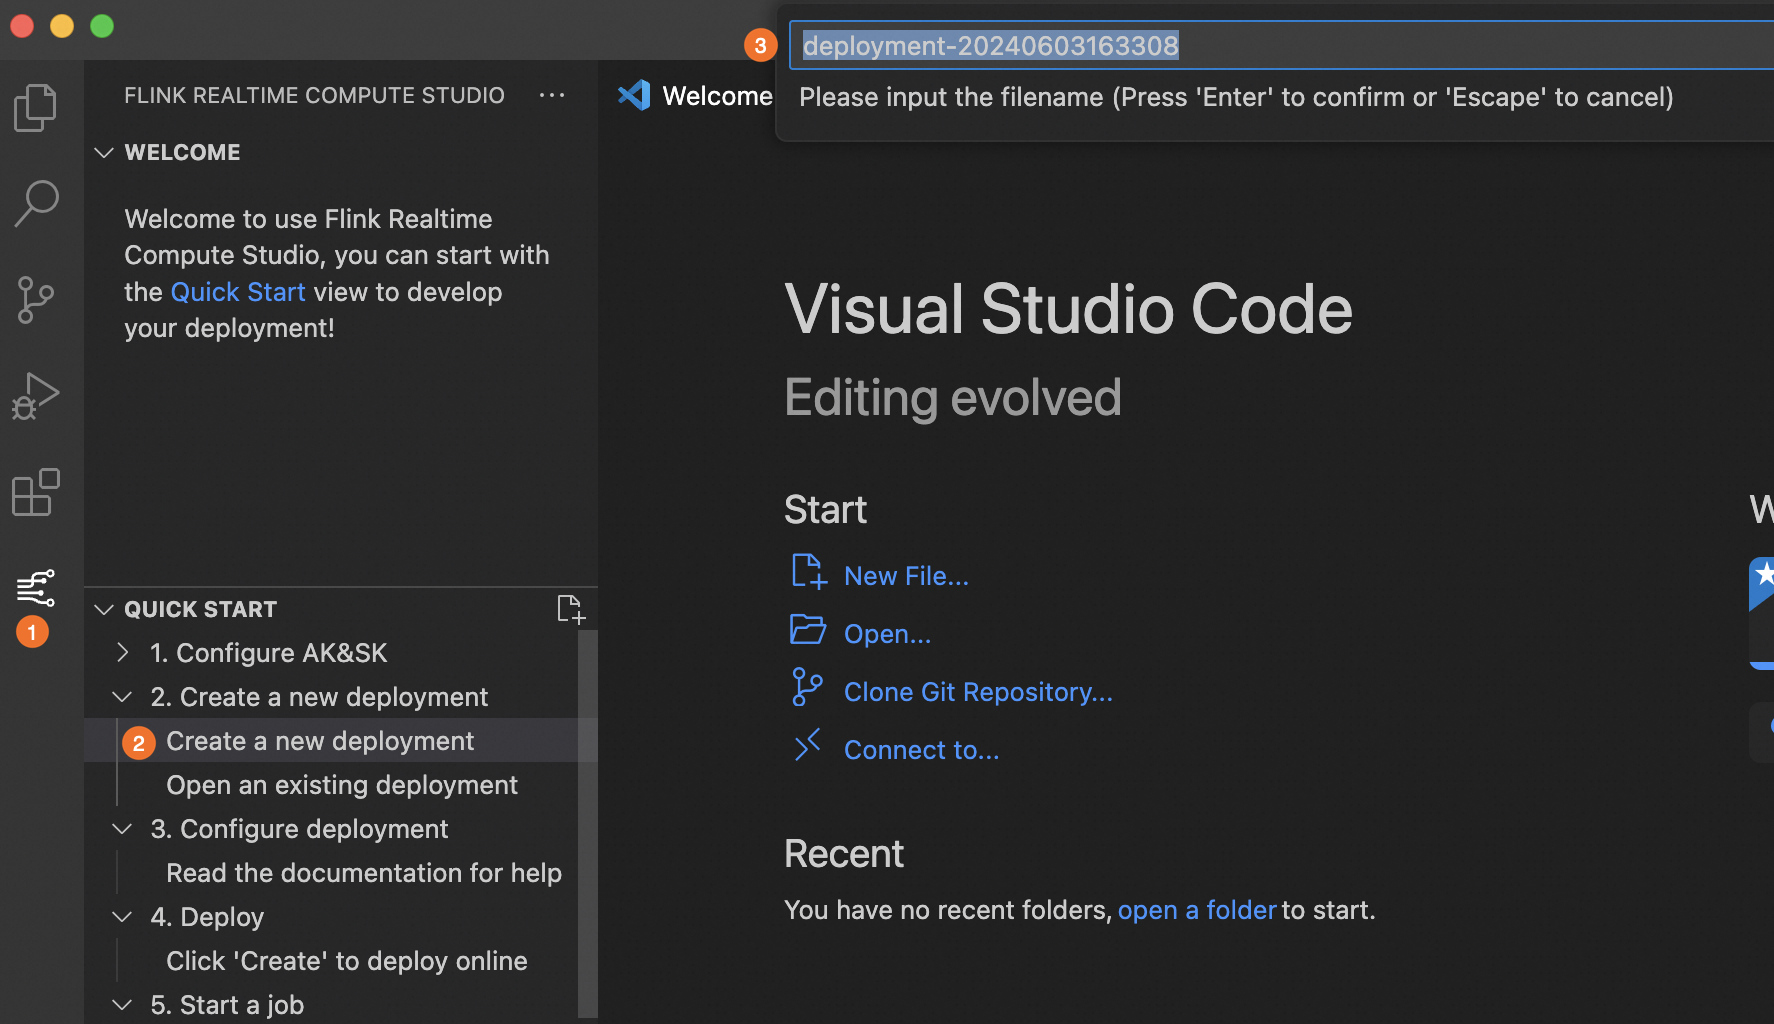Collapse the 4. Deploy group
1774x1024 pixels.
[122, 917]
